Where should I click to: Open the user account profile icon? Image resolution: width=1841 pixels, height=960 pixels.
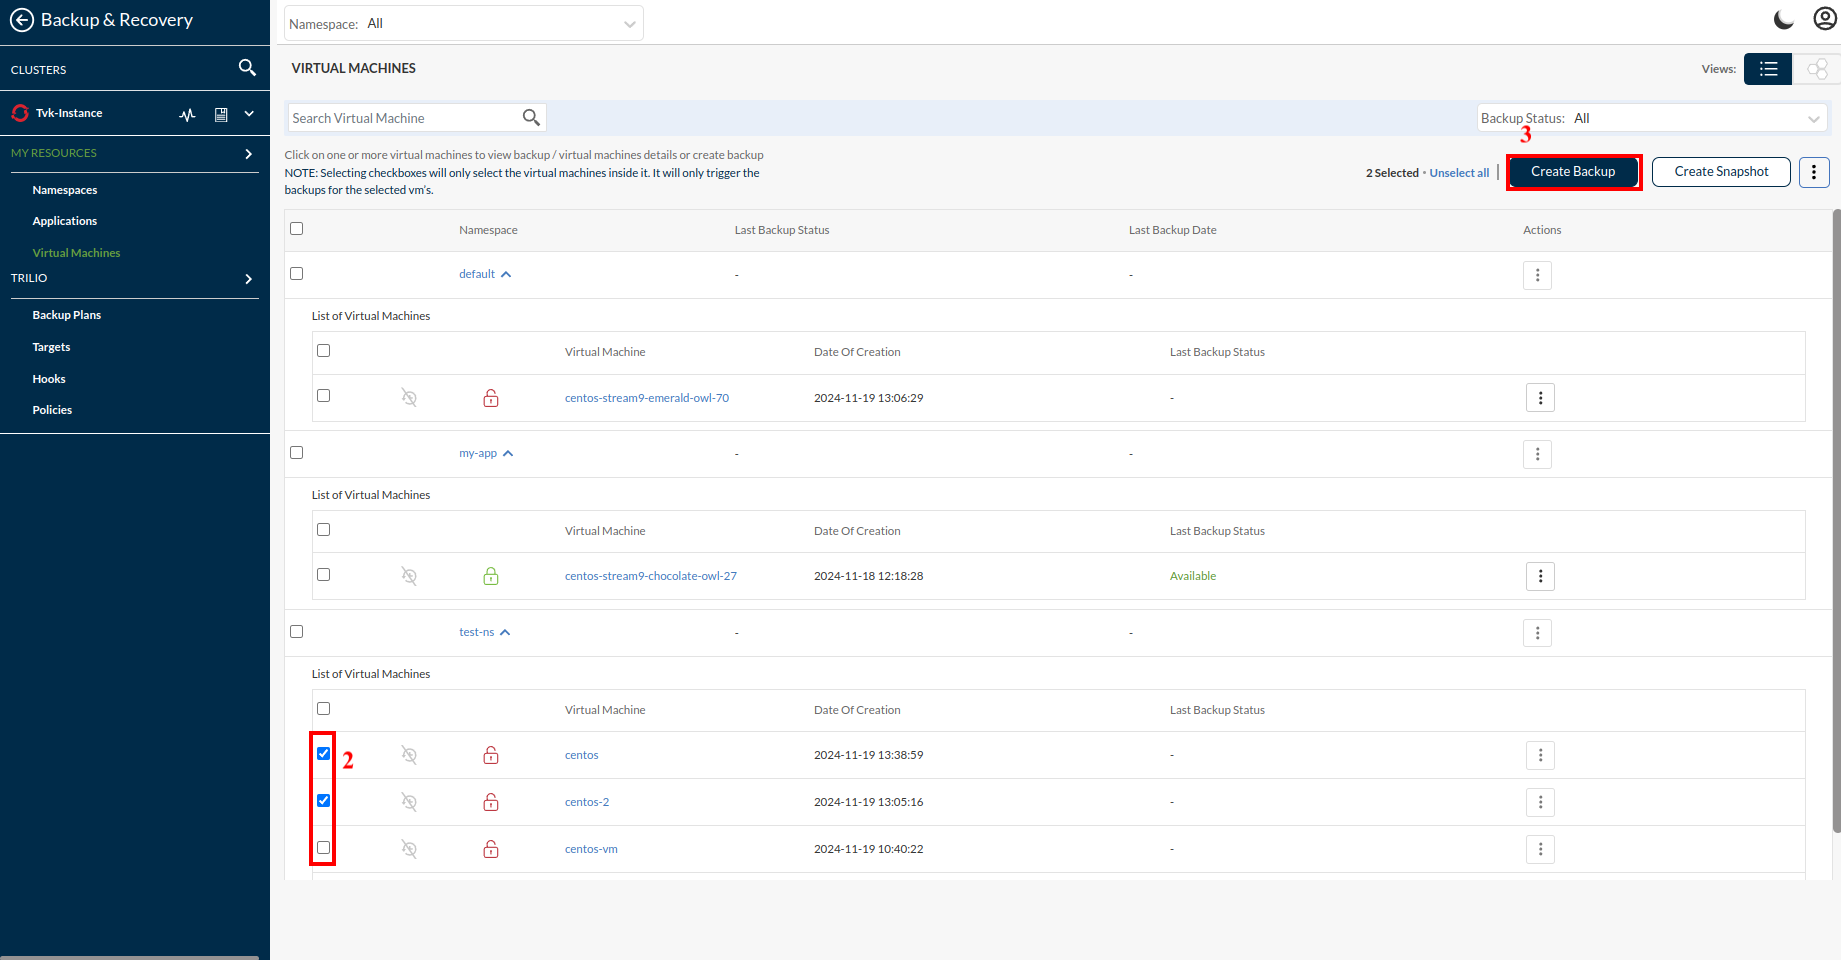1824,20
